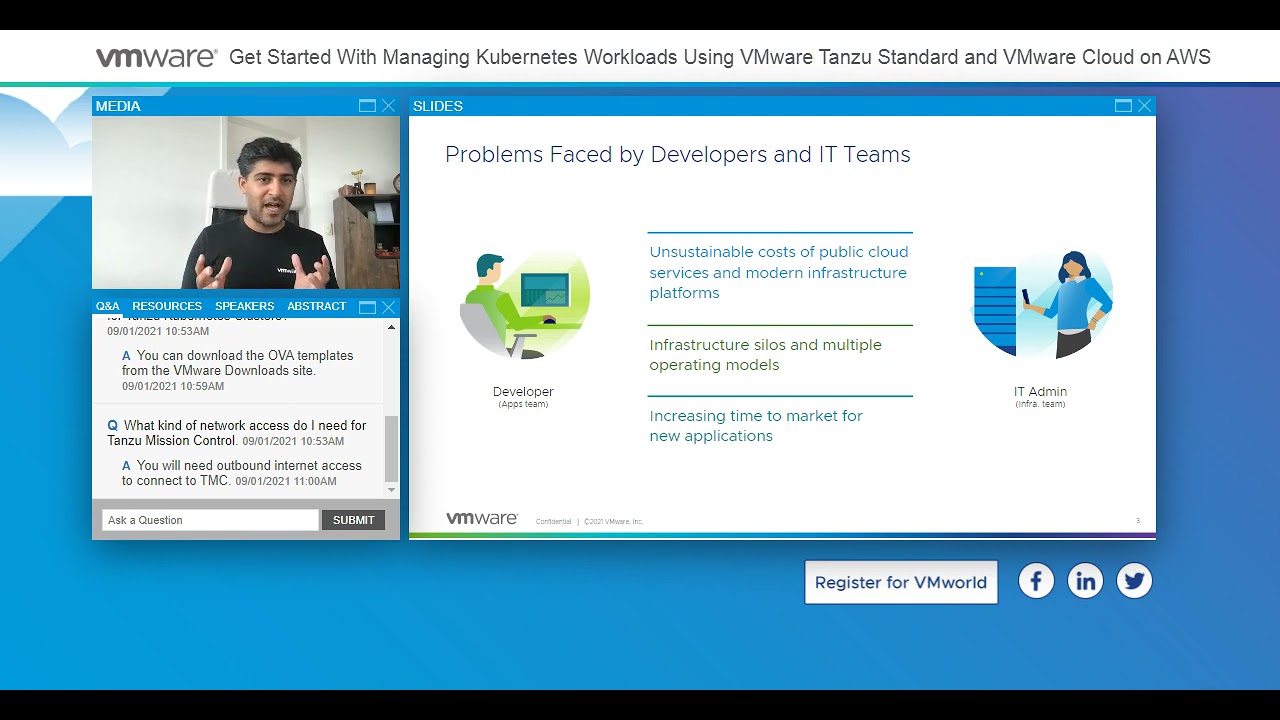Switch to the Q&A tab
Viewport: 1280px width, 720px height.
point(107,306)
